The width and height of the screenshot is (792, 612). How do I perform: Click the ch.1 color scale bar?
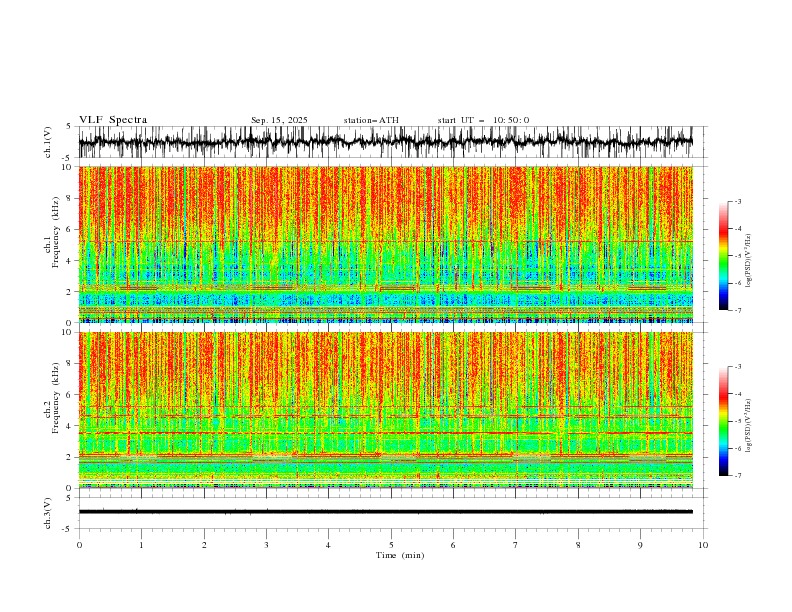tap(724, 256)
